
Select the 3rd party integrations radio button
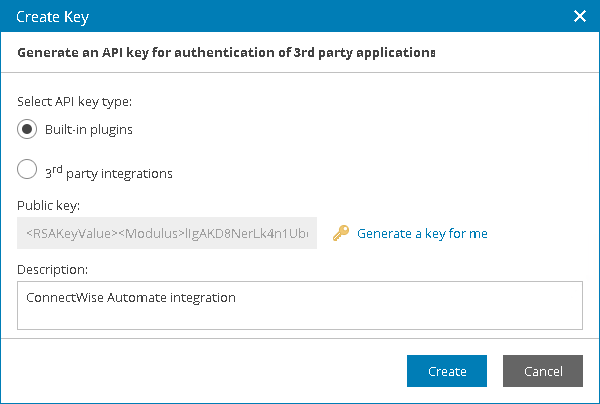tap(29, 171)
